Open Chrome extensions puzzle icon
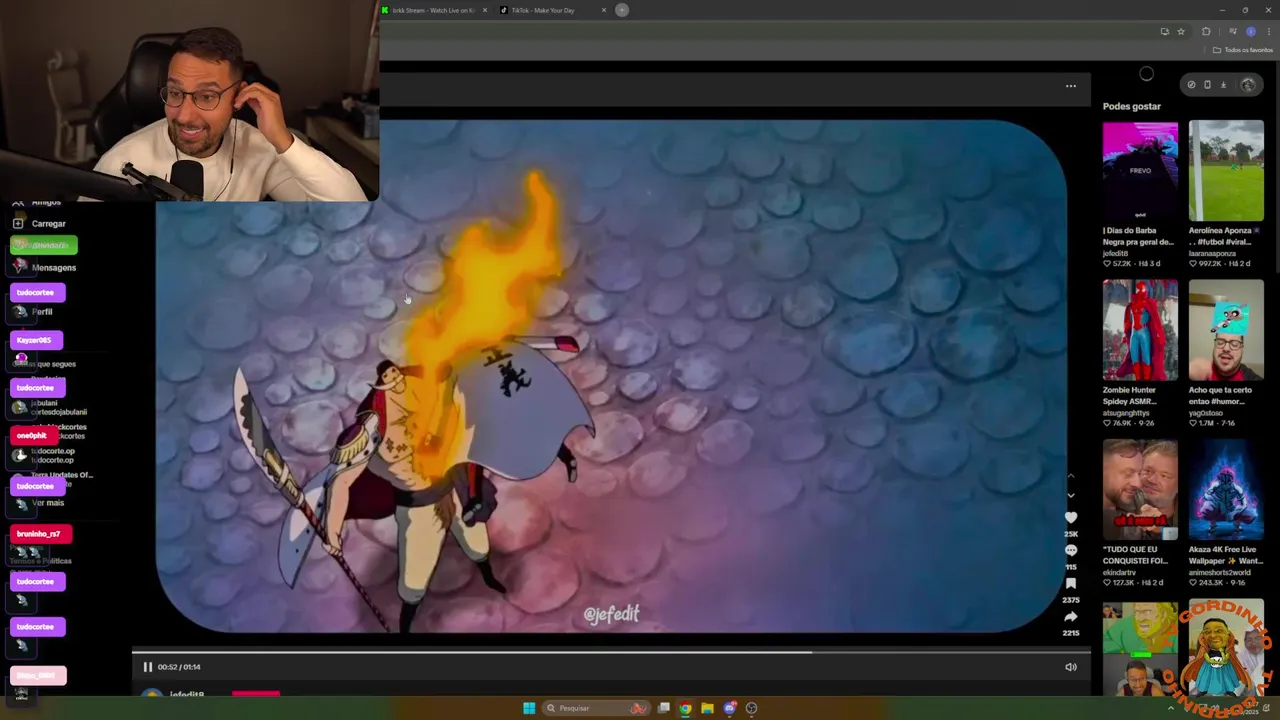Screen dimensions: 1280x720 [1206, 31]
